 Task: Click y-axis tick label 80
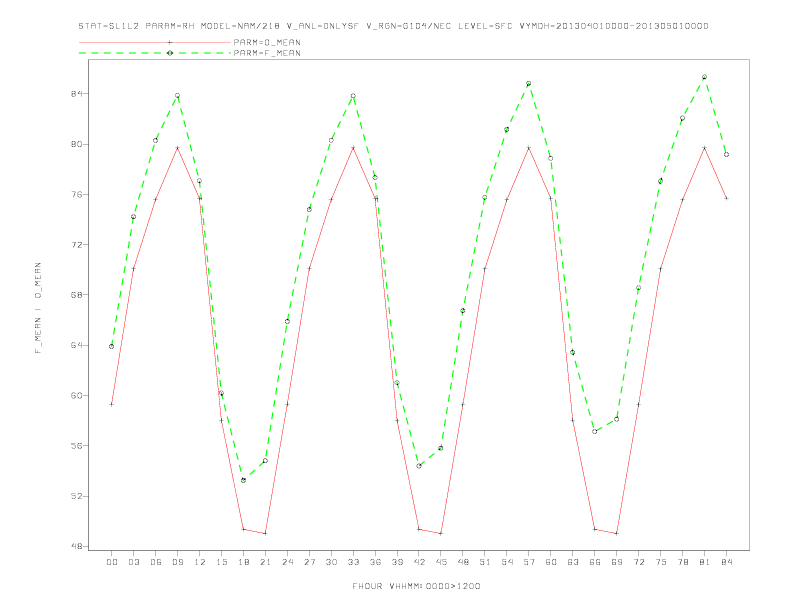[77, 144]
